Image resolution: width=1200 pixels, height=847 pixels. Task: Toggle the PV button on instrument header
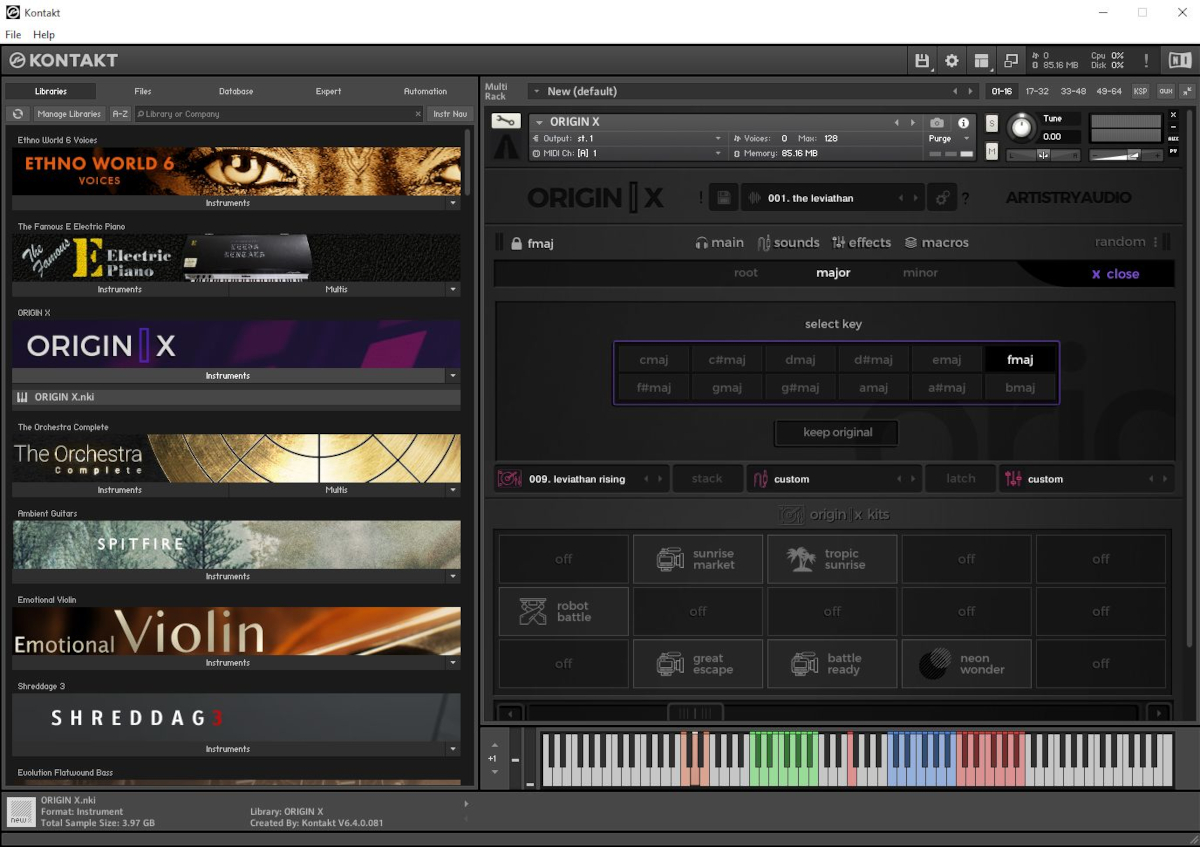(x=1174, y=151)
